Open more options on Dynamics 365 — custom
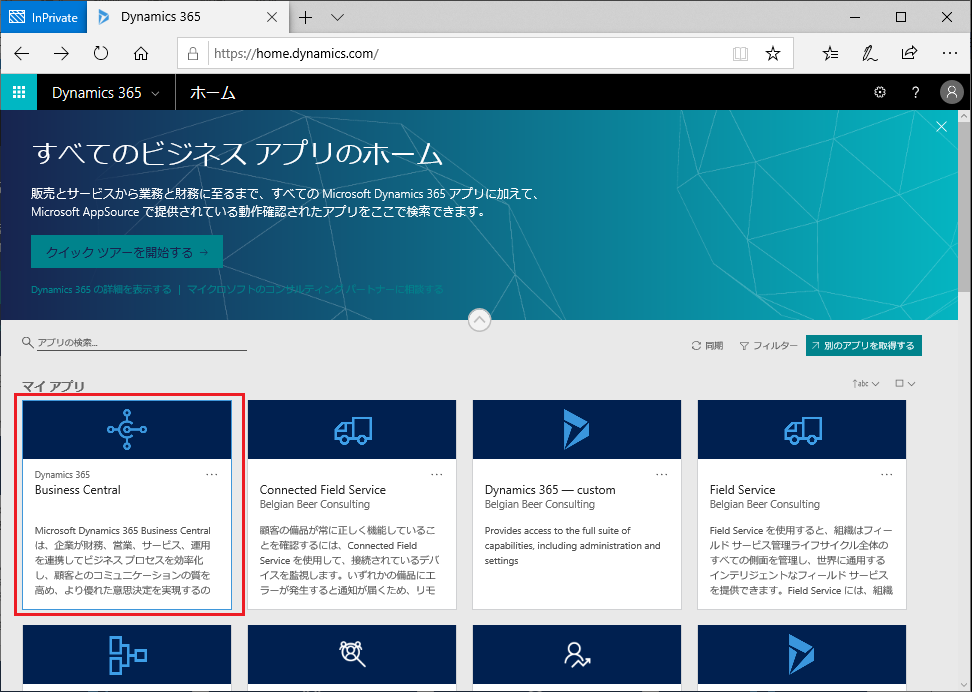This screenshot has height=692, width=972. coord(662,475)
